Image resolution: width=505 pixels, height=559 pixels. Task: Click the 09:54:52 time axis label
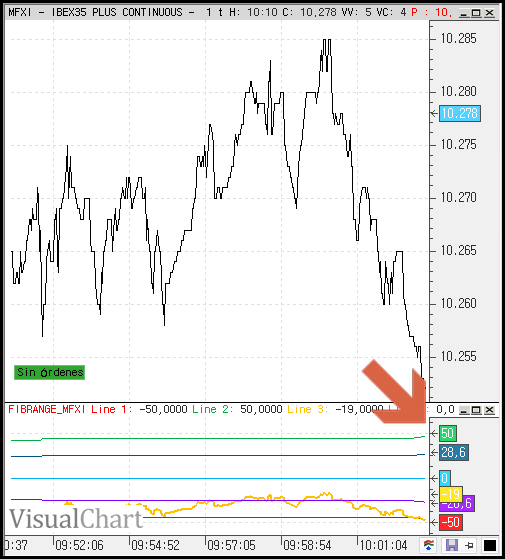pyautogui.click(x=155, y=545)
